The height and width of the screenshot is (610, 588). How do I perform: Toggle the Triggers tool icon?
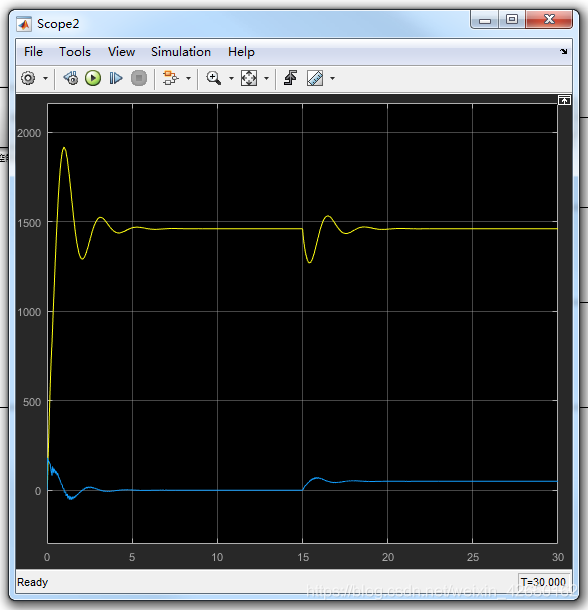(x=291, y=78)
